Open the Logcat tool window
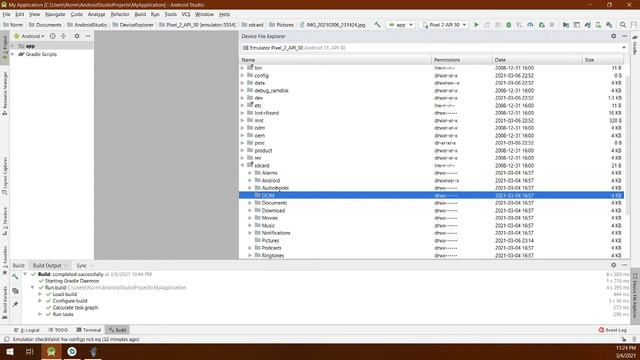 click(x=27, y=330)
